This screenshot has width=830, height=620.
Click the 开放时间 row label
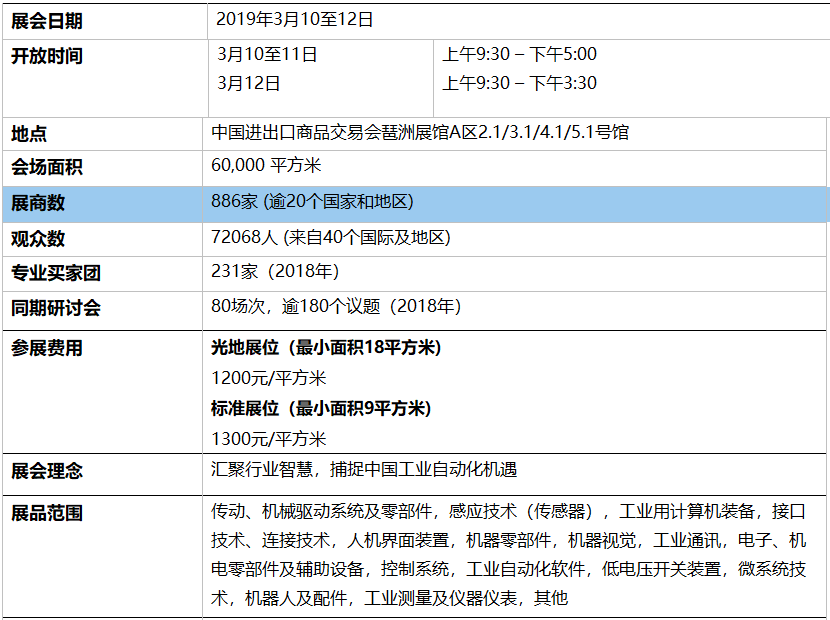[x=47, y=56]
